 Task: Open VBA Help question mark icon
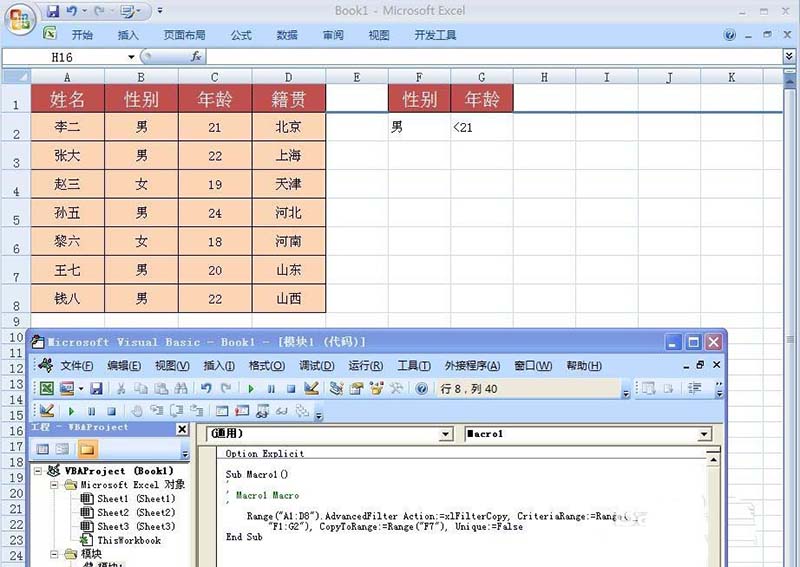(421, 389)
